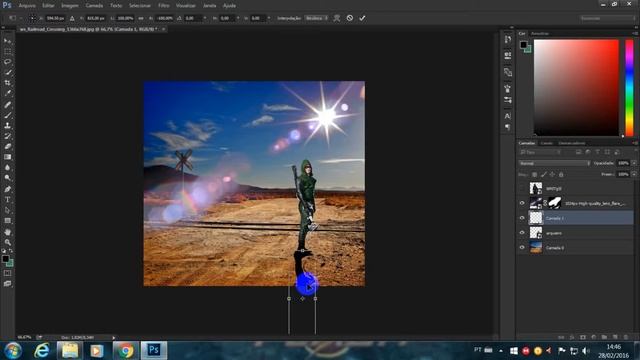The width and height of the screenshot is (640, 360).
Task: Select the Zoom tool
Action: (x=7, y=242)
